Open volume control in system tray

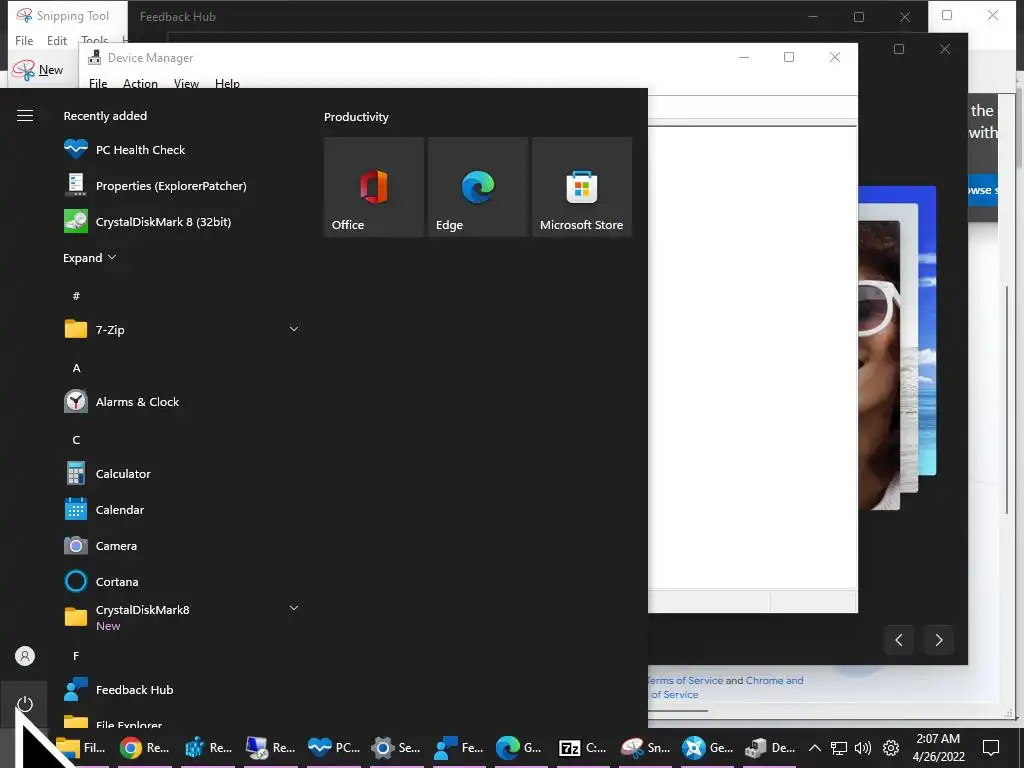click(863, 748)
